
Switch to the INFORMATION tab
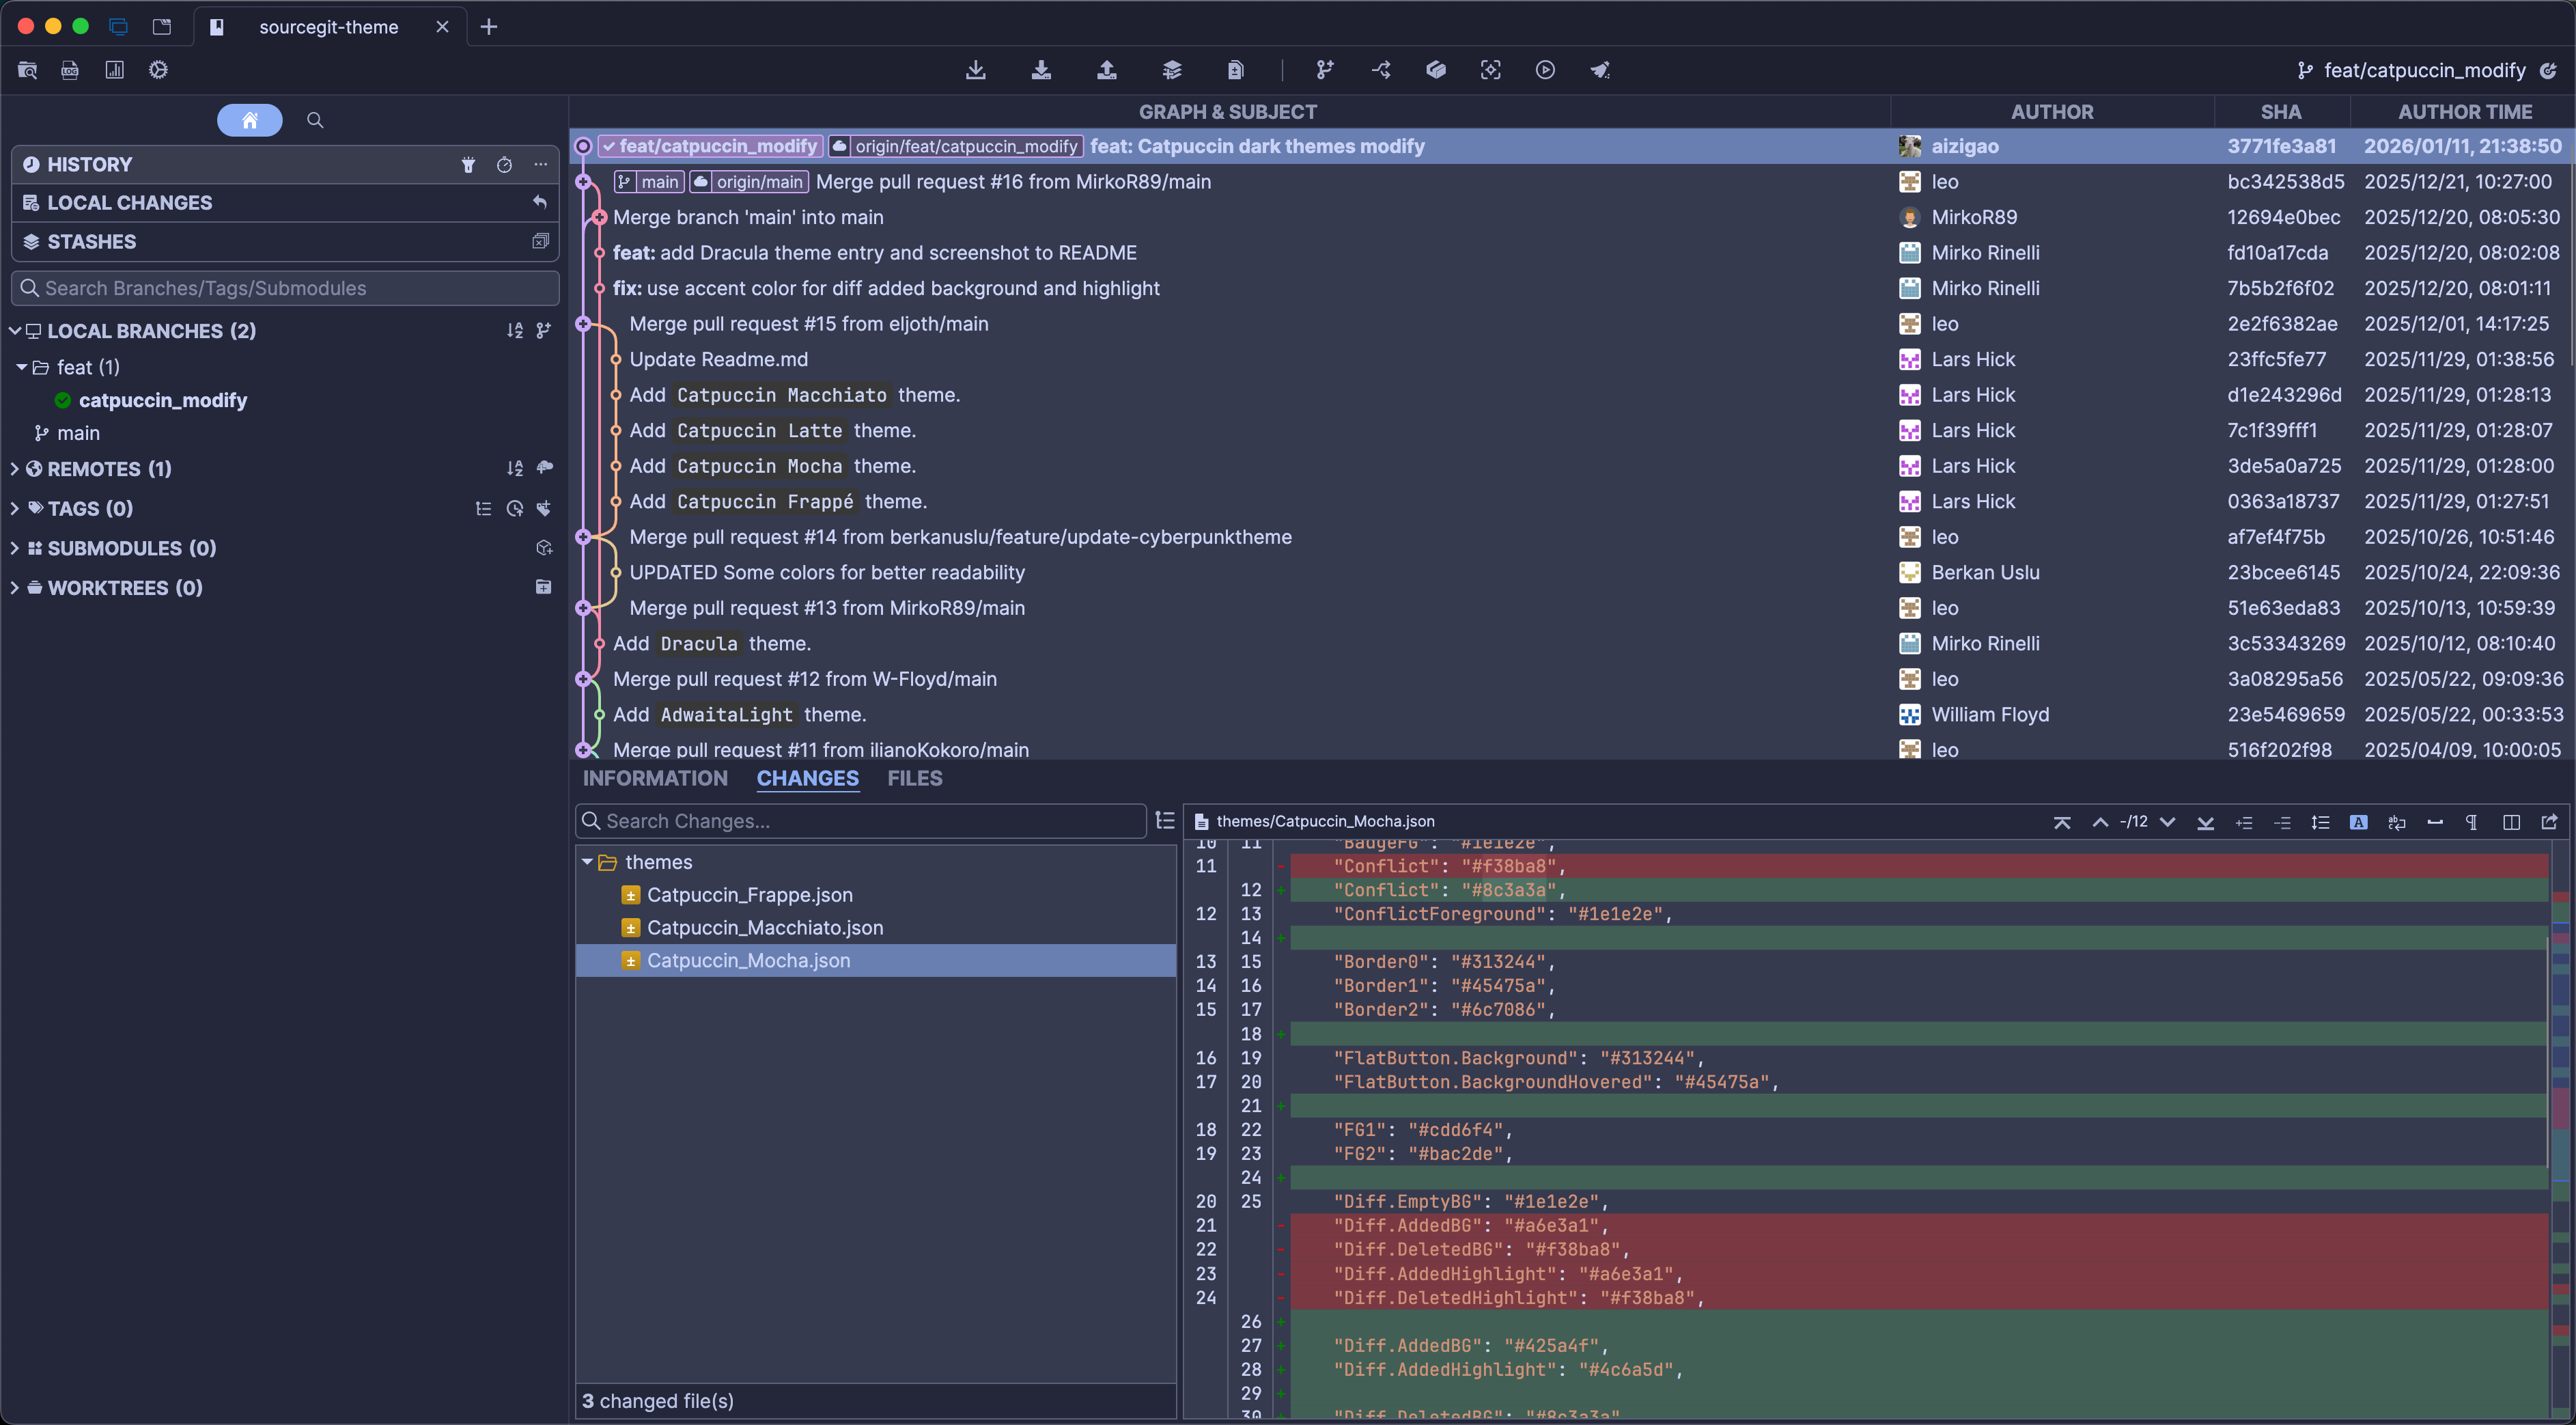coord(655,778)
